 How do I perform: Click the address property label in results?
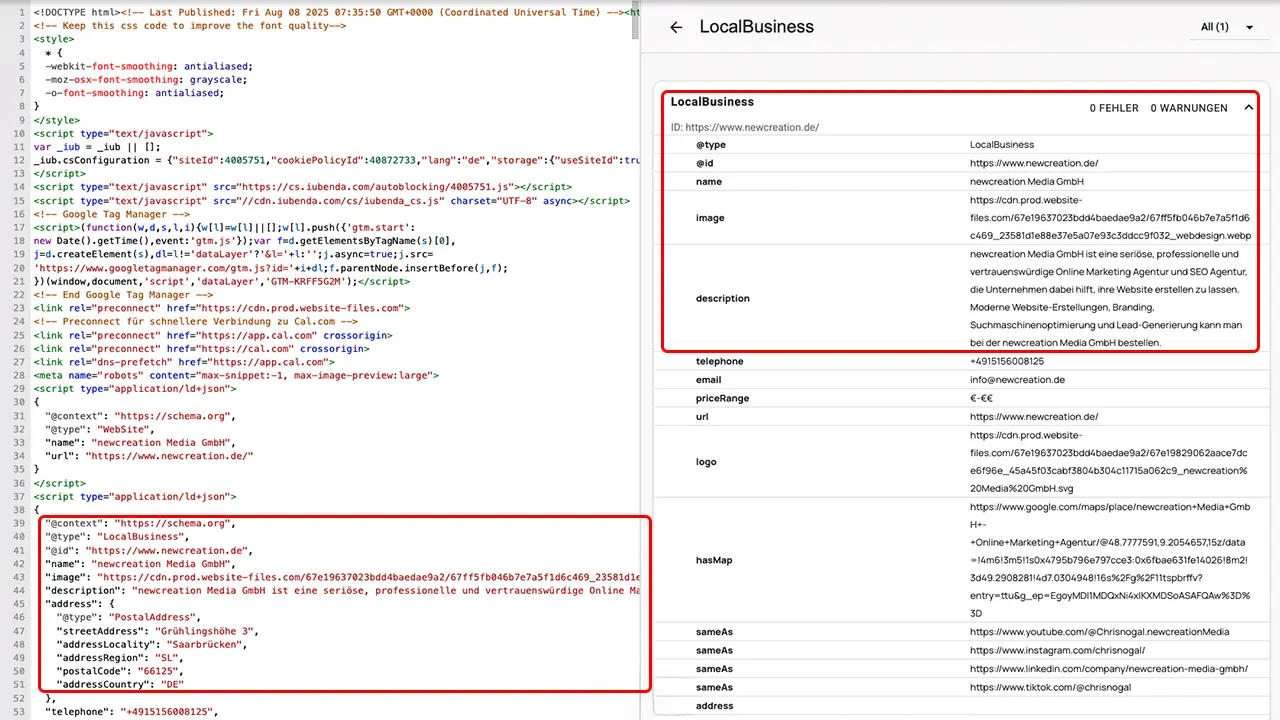[x=714, y=706]
